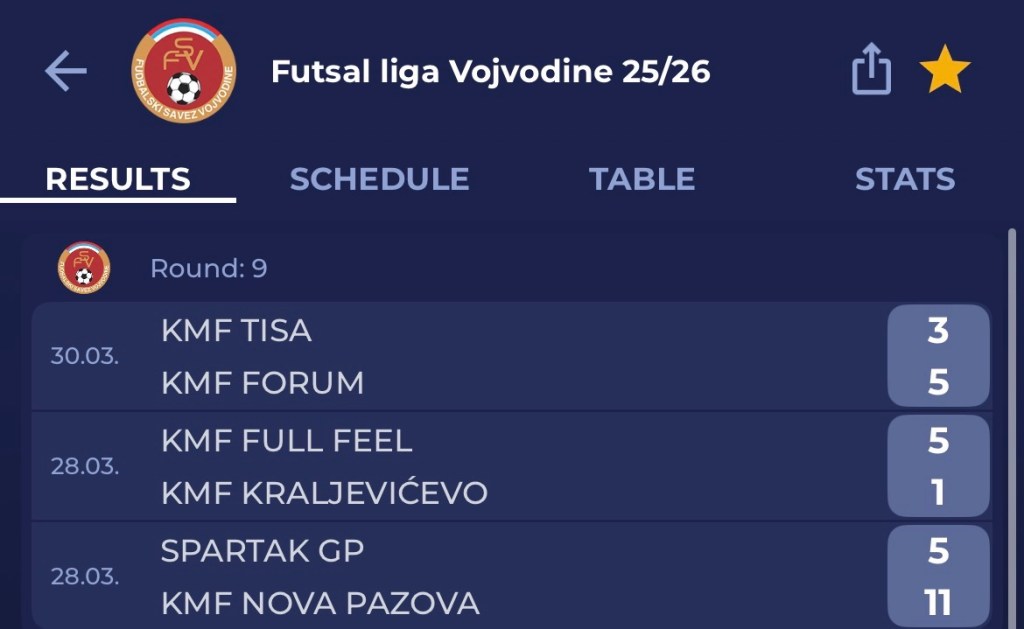Open the KMF FULL FEEL team name

[286, 441]
